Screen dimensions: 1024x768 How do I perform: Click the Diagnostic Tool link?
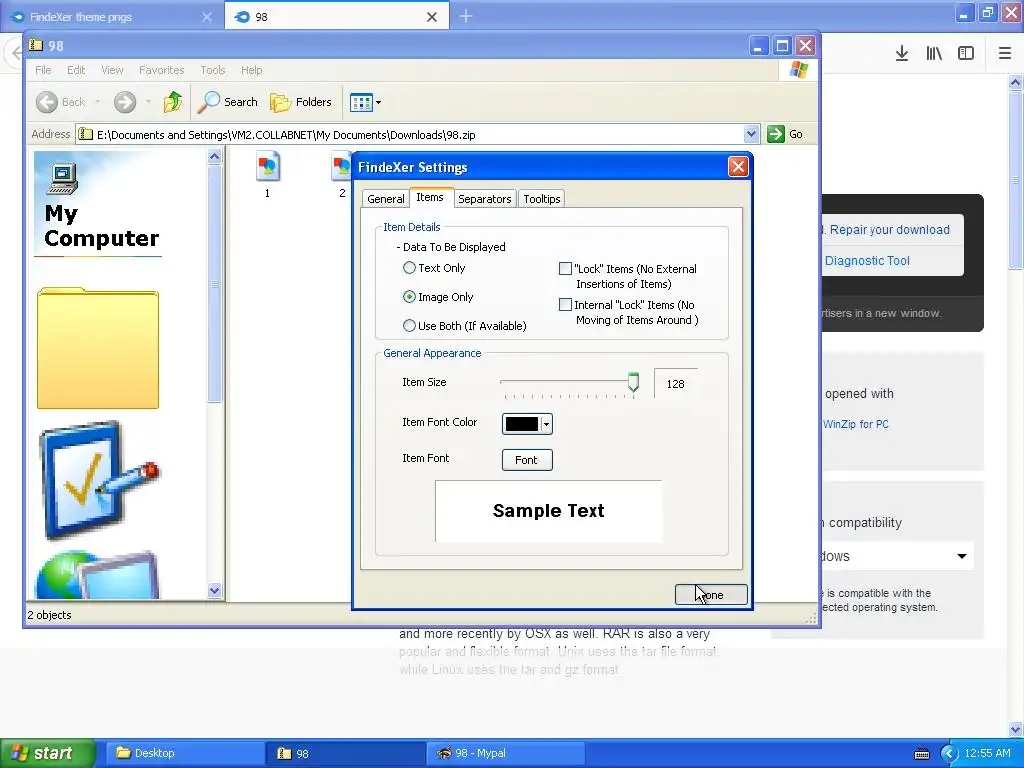(867, 261)
